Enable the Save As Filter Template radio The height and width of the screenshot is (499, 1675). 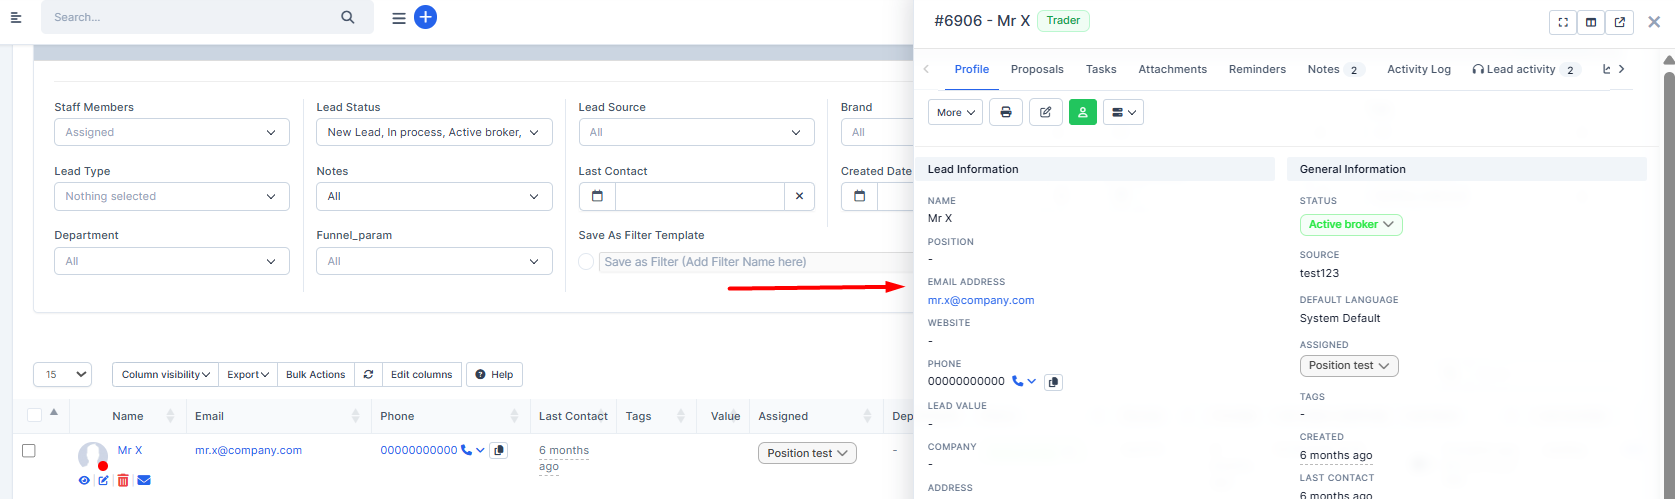tap(586, 262)
